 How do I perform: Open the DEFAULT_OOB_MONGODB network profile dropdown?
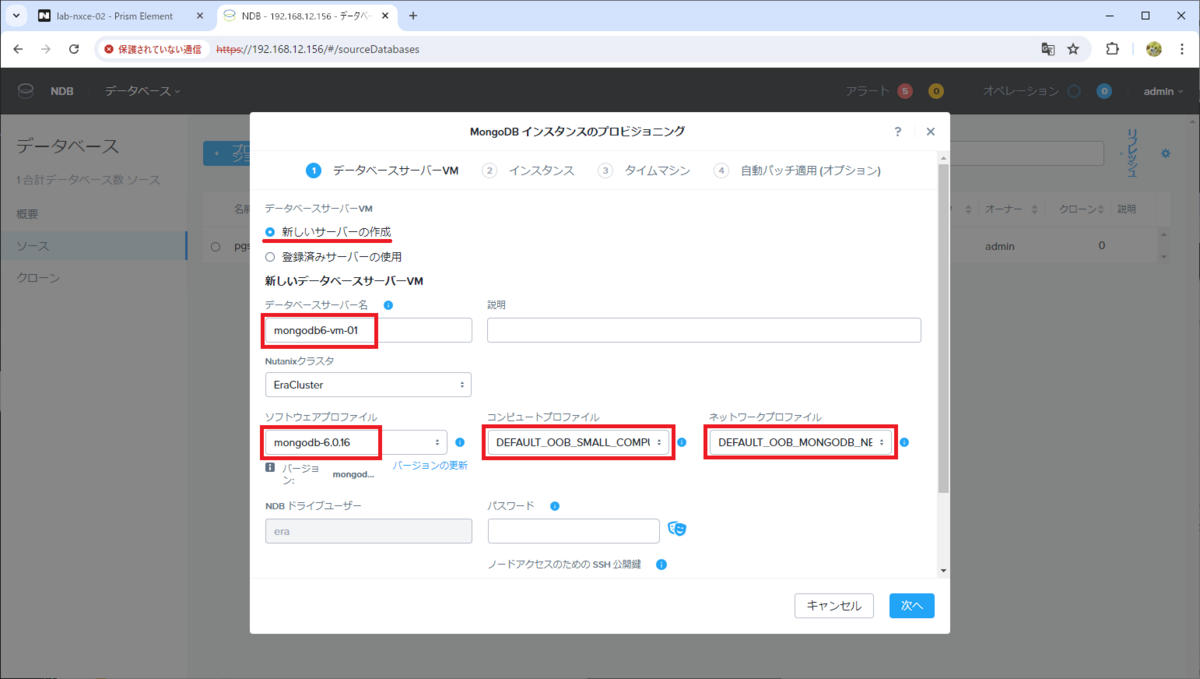pos(800,442)
